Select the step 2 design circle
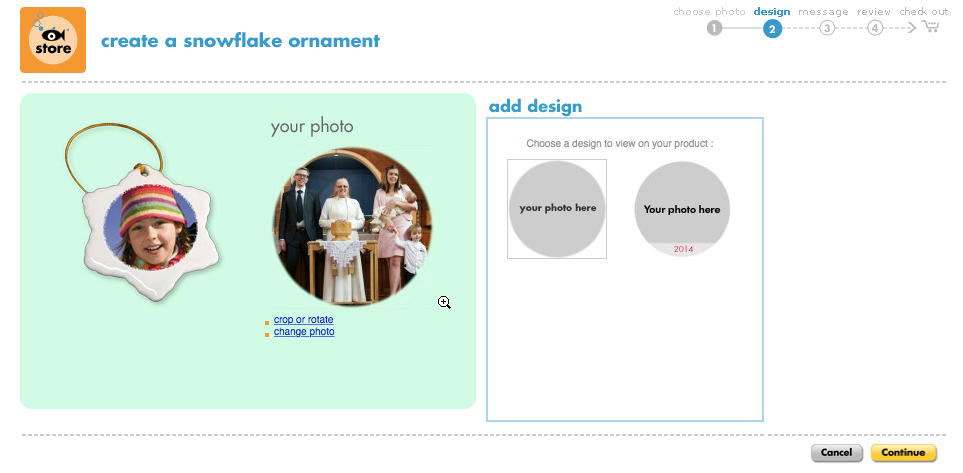The image size is (963, 473). pyautogui.click(x=773, y=28)
